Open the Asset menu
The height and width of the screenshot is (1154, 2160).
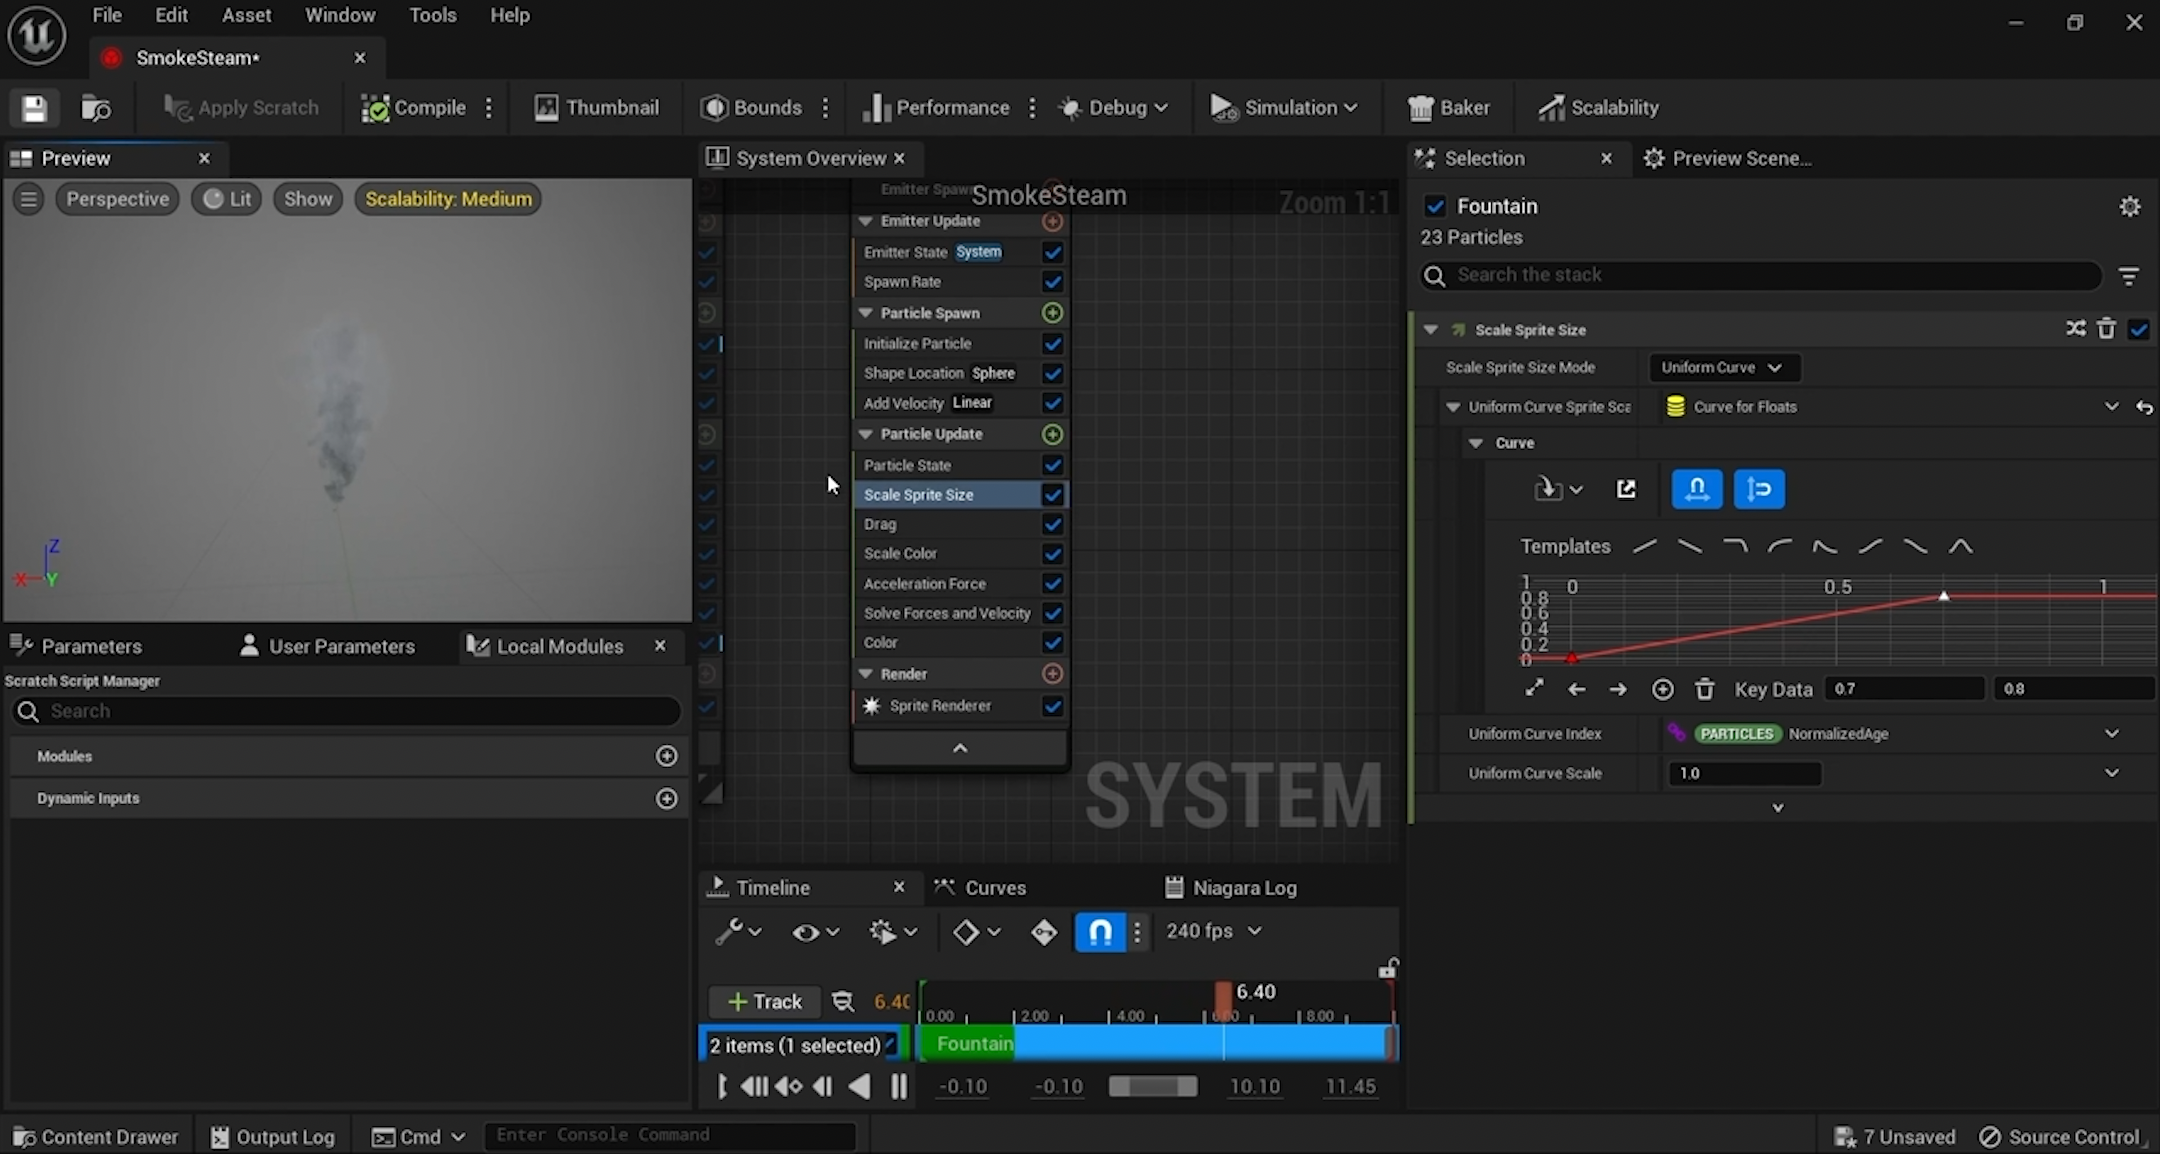click(246, 15)
